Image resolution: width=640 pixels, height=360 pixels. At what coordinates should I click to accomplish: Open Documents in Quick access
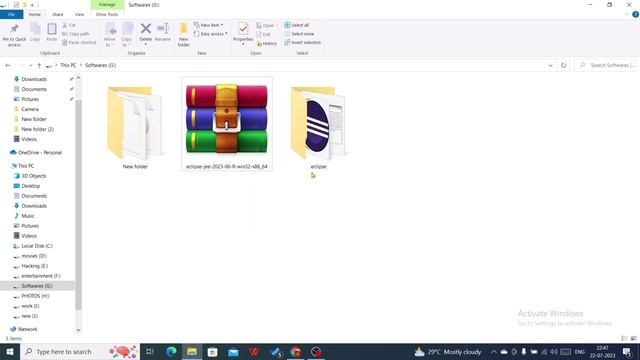(34, 89)
